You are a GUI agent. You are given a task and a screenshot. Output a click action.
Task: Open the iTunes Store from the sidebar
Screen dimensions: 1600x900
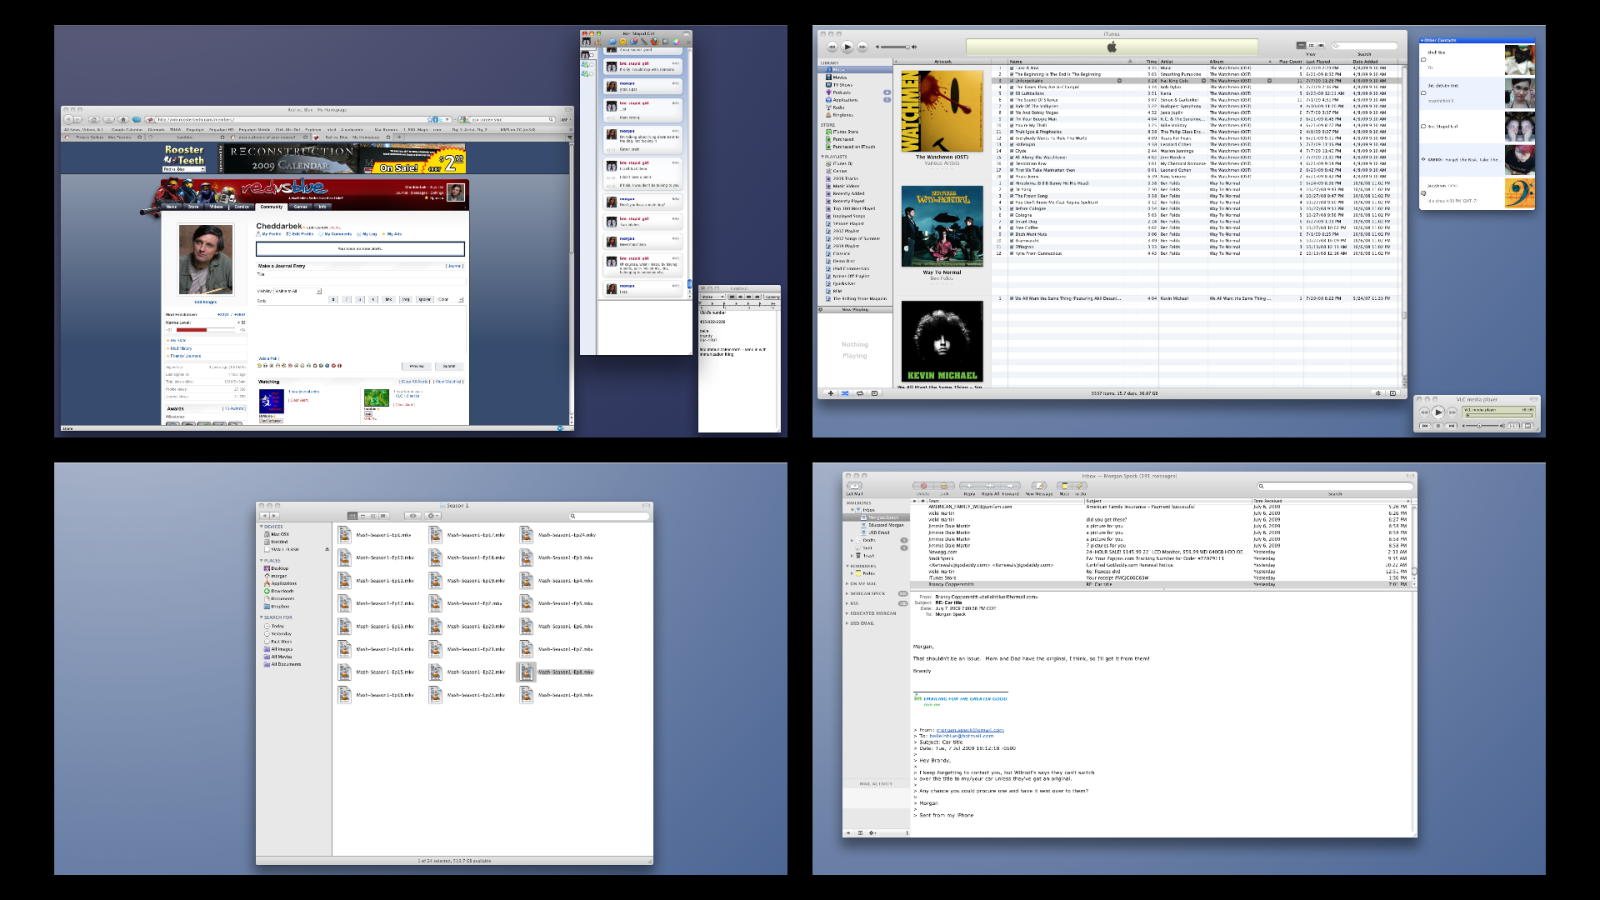coord(845,132)
